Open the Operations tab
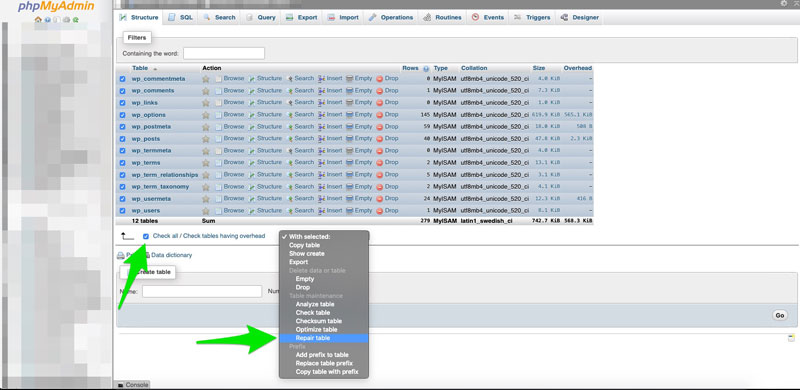The height and width of the screenshot is (390, 800). coord(391,17)
